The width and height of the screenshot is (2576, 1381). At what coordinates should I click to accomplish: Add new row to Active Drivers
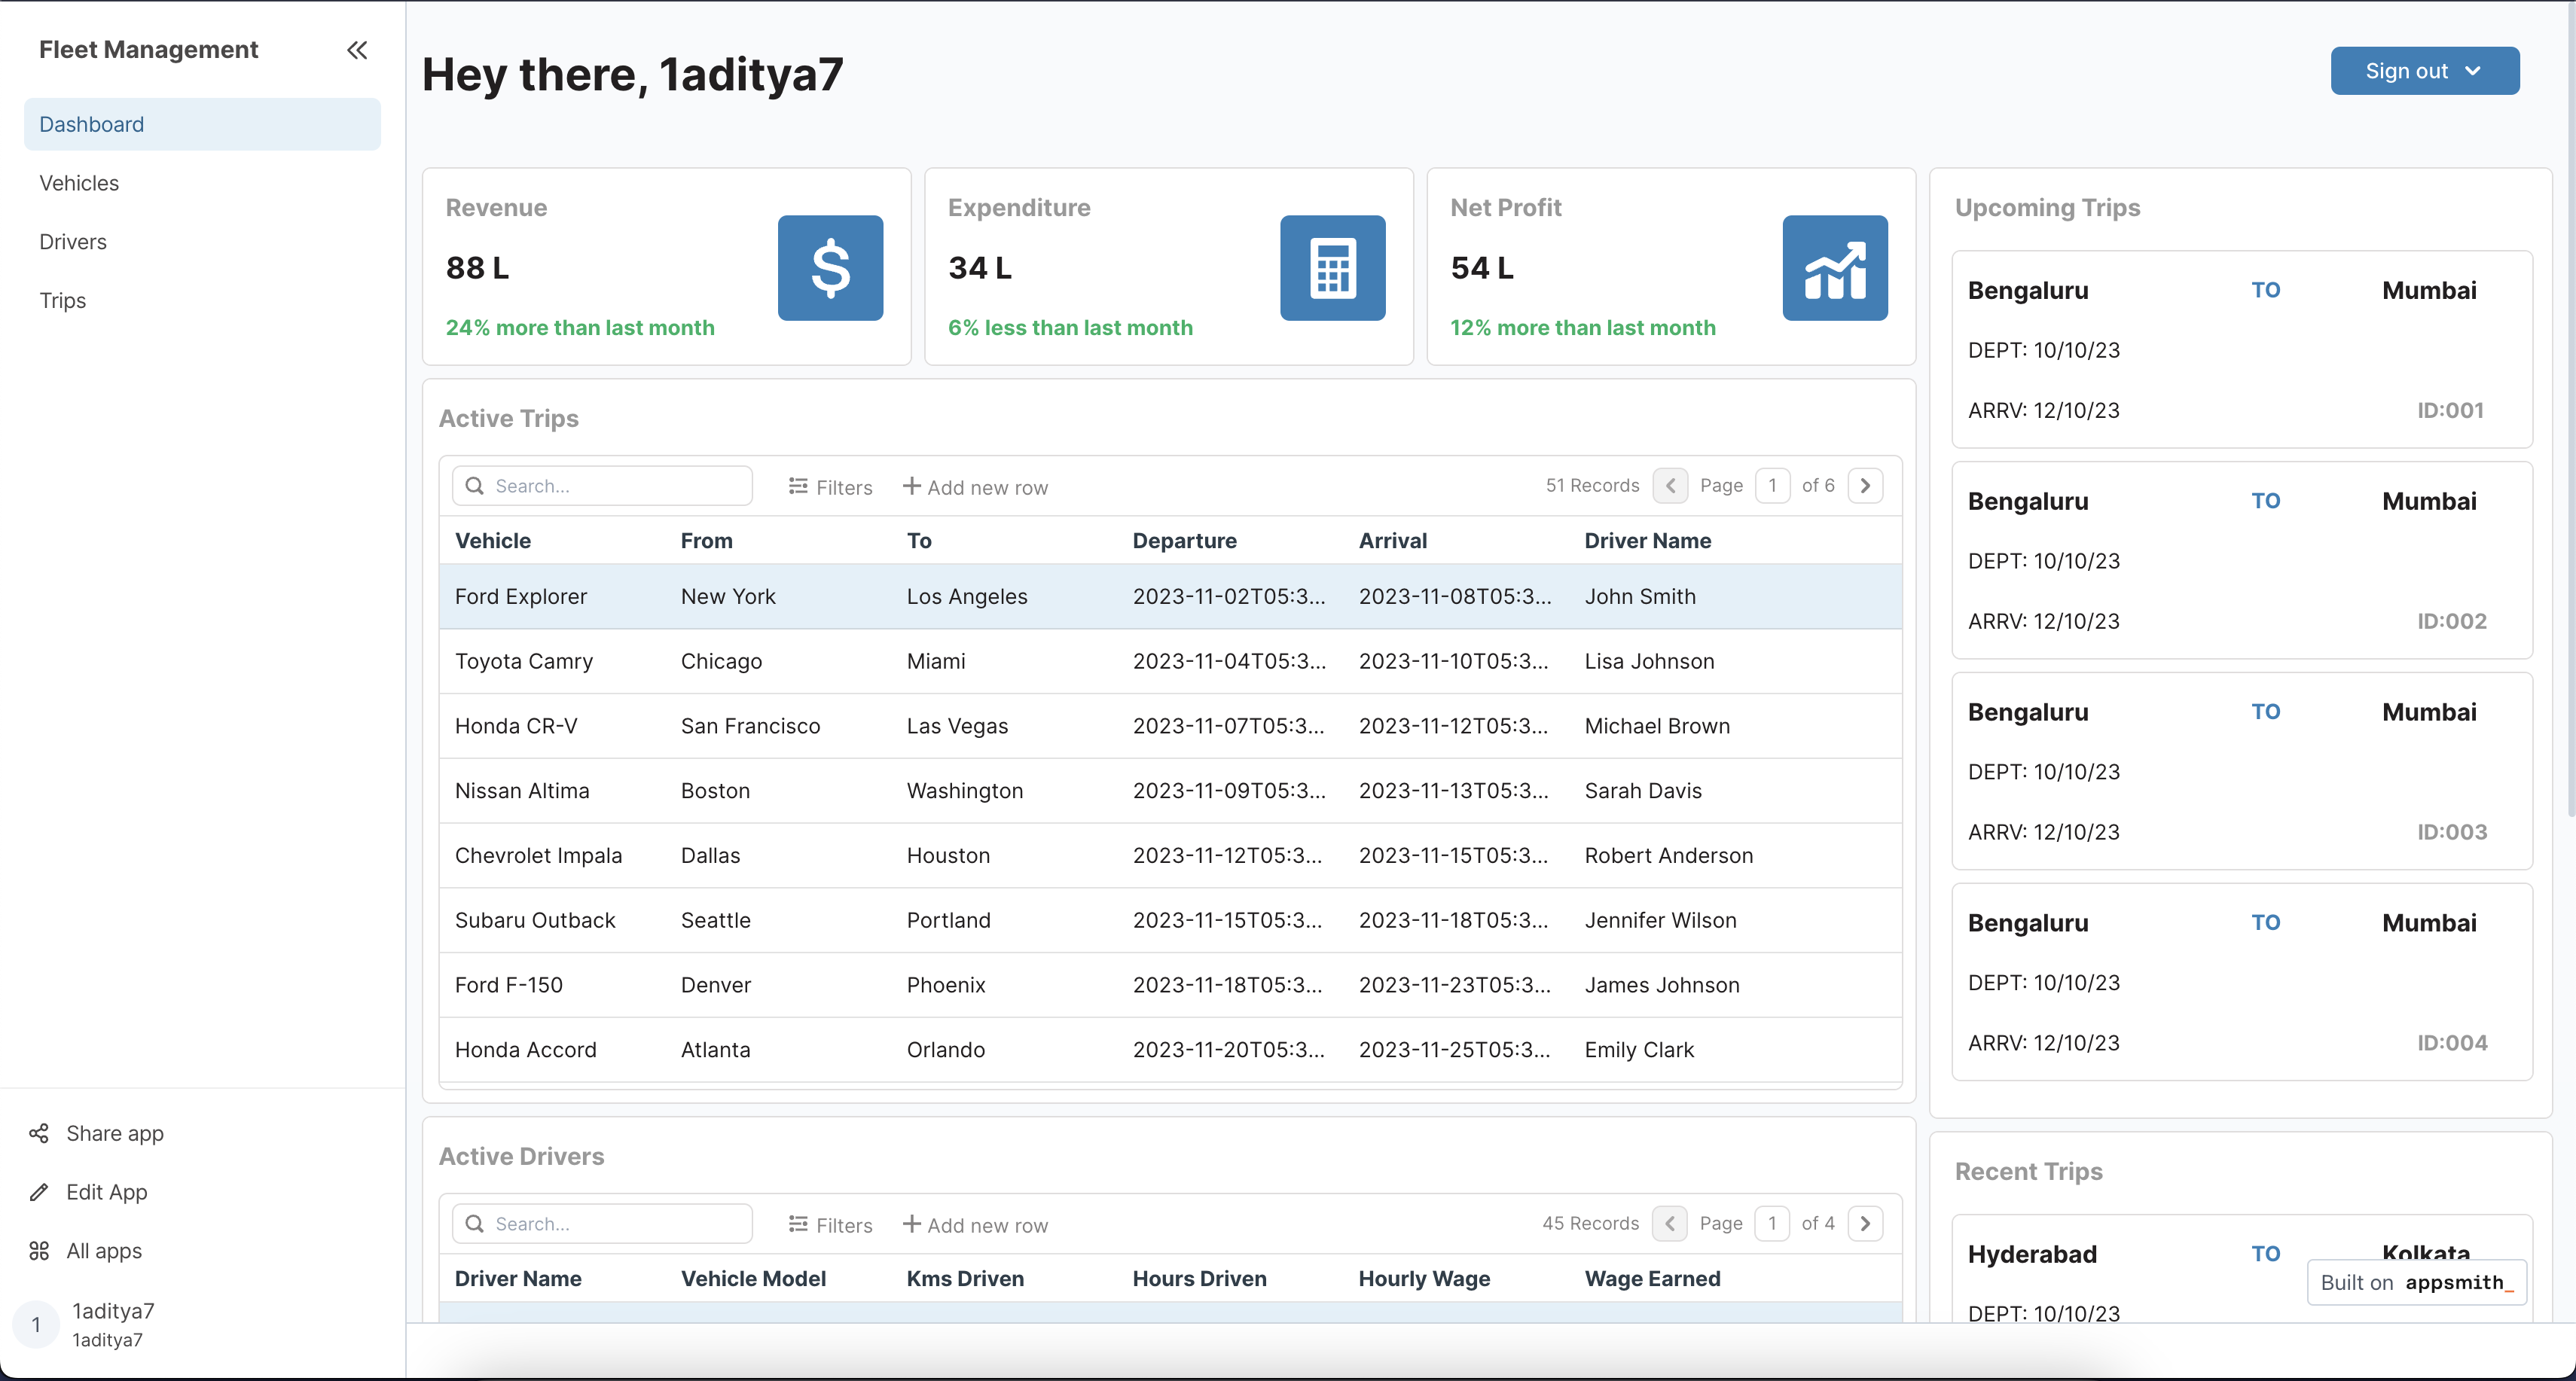975,1225
